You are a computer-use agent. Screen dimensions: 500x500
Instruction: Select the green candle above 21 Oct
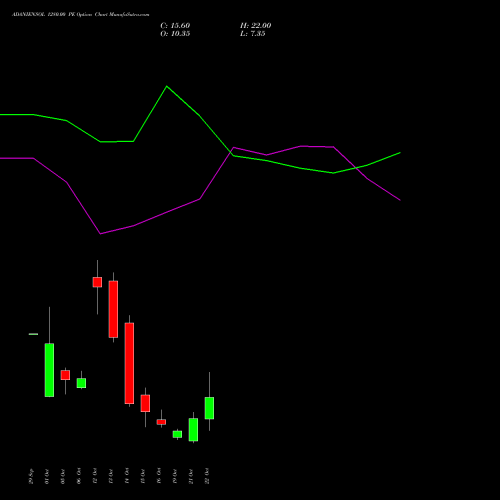click(x=193, y=430)
